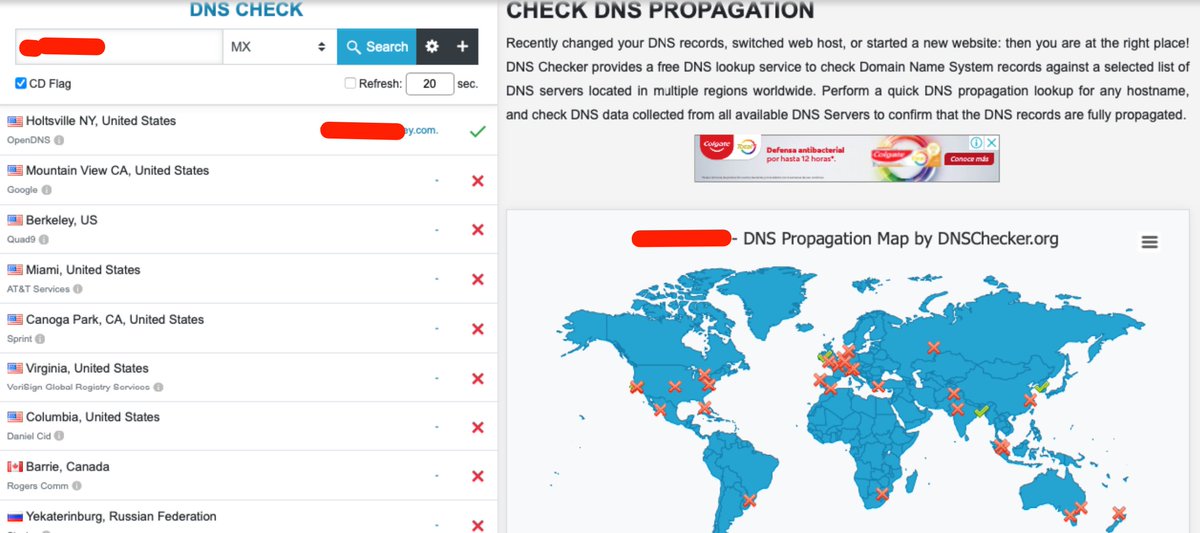Open the map chart hamburger menu
The width and height of the screenshot is (1200, 533).
[1150, 242]
